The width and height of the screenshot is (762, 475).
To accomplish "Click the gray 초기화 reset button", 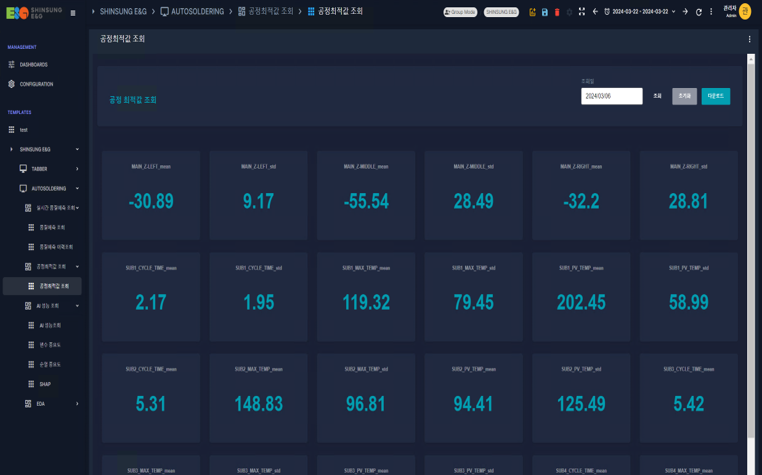I will [684, 96].
